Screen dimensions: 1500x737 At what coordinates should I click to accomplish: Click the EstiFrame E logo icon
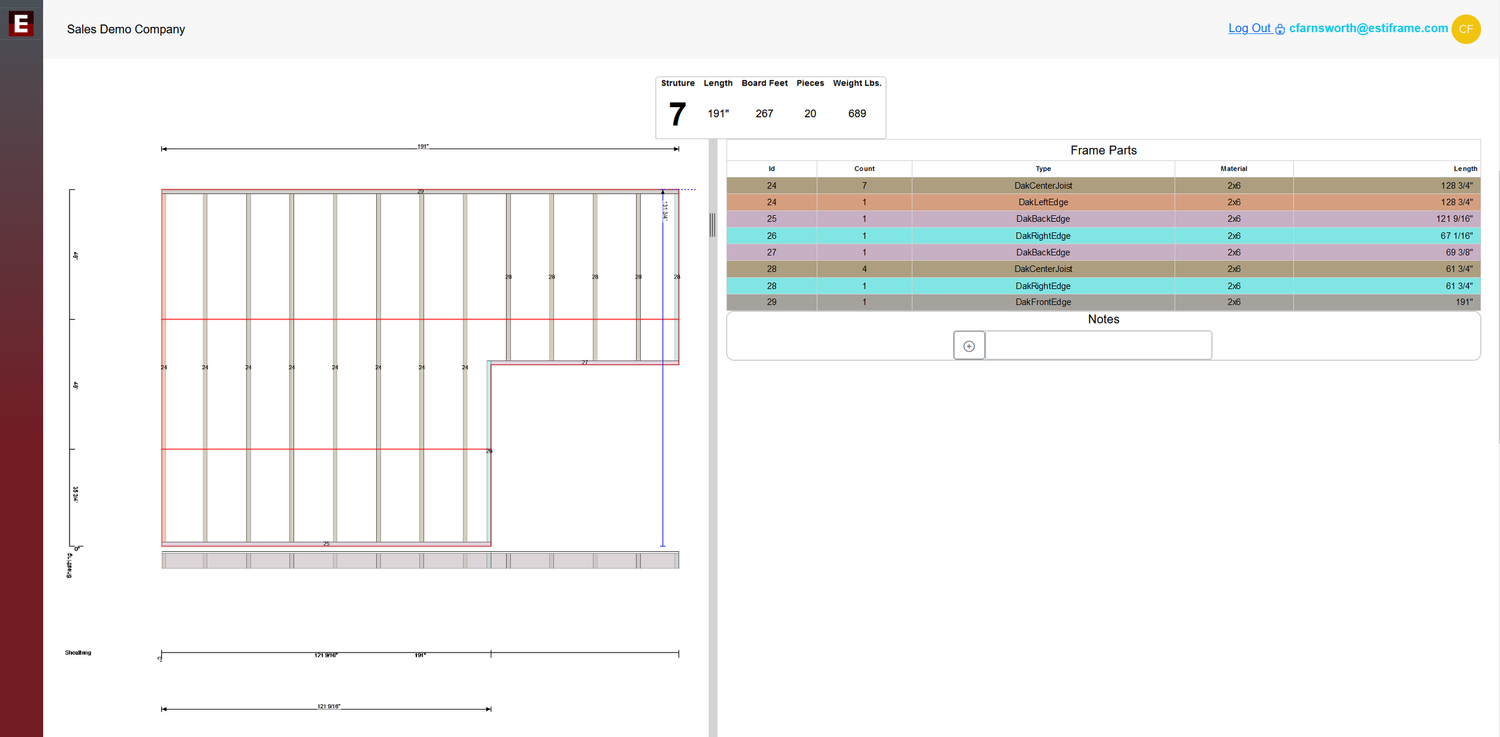point(20,25)
